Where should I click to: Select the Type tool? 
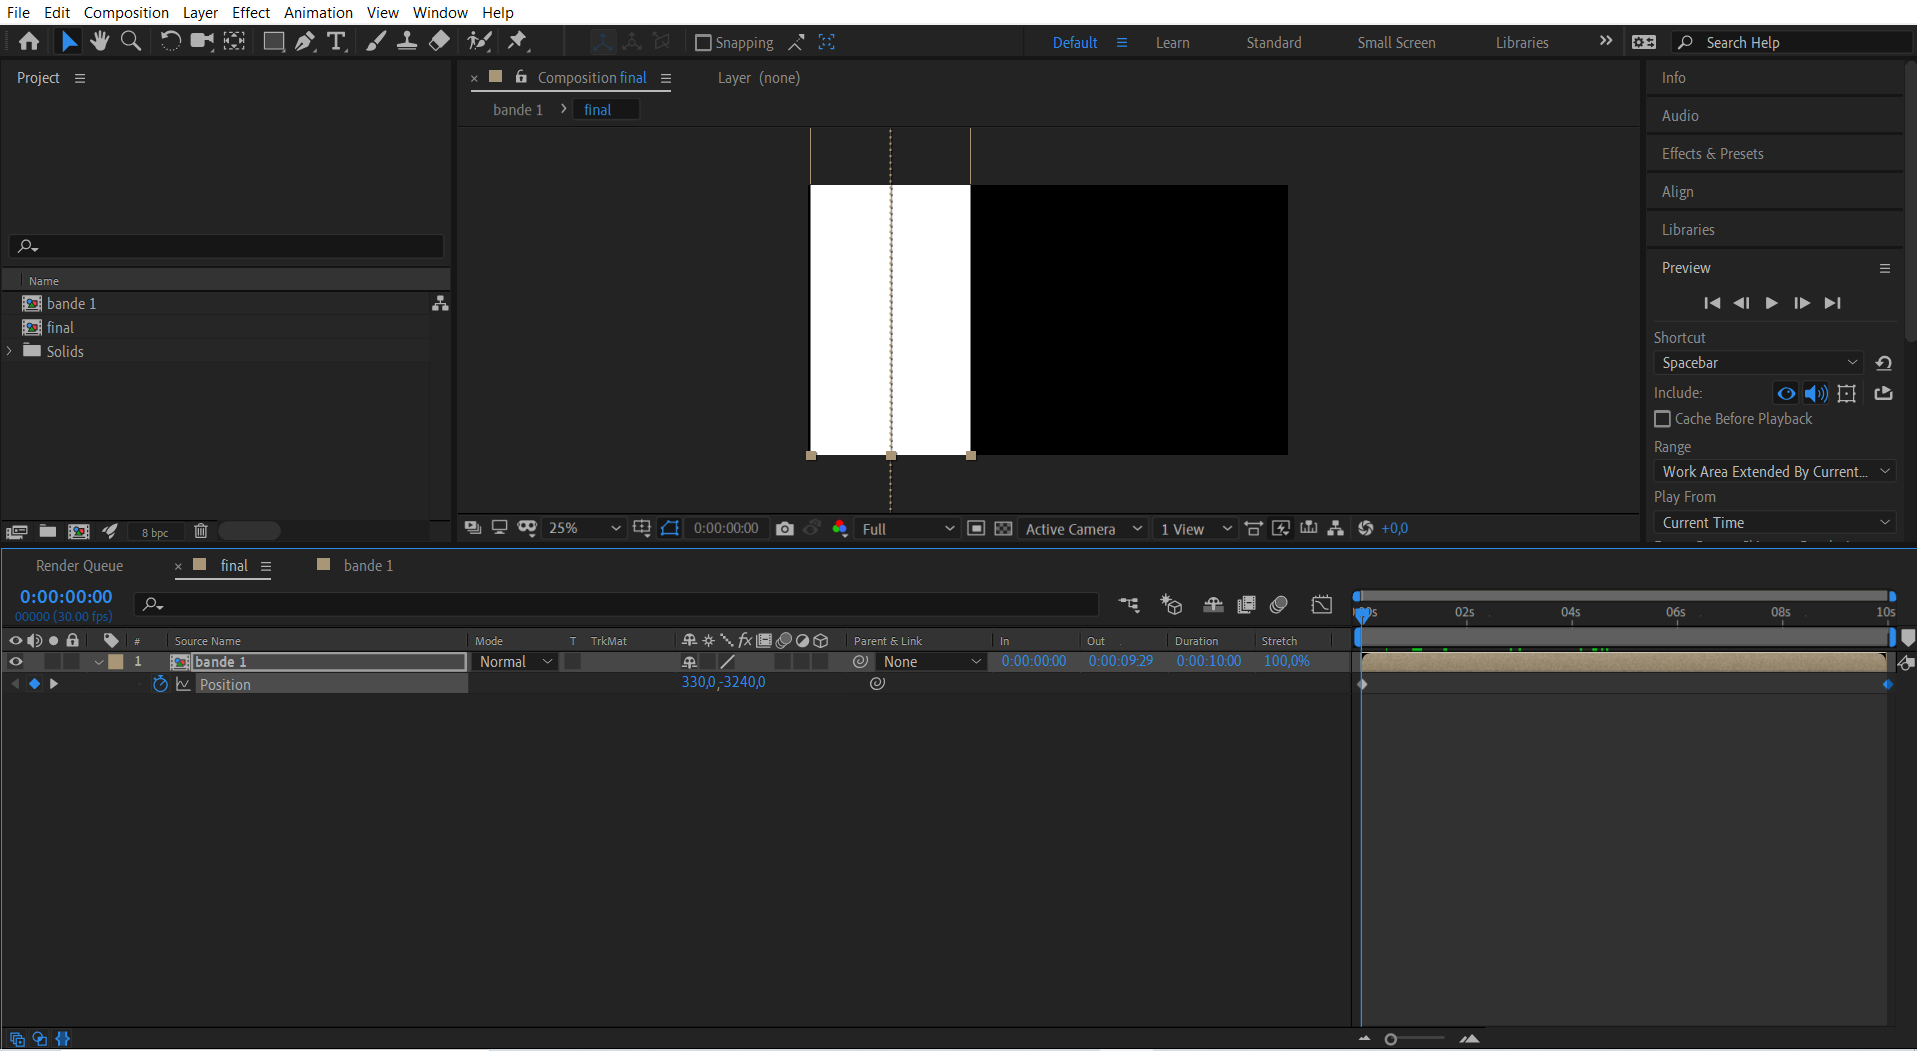337,41
